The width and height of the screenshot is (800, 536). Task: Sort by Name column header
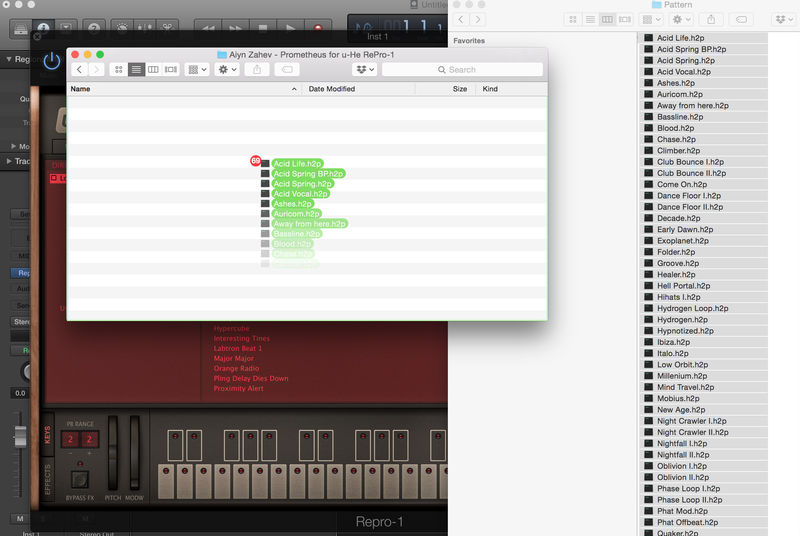pyautogui.click(x=184, y=89)
